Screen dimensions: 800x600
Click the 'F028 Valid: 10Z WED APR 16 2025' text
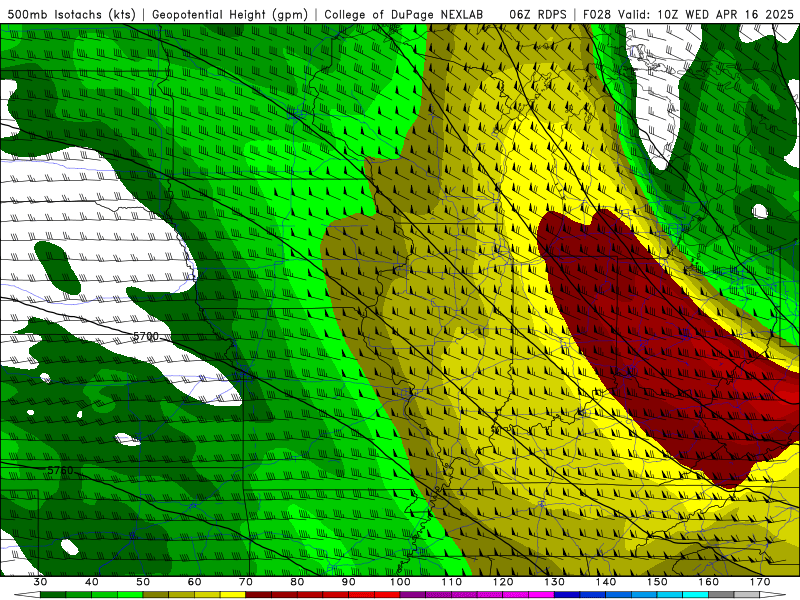point(688,14)
